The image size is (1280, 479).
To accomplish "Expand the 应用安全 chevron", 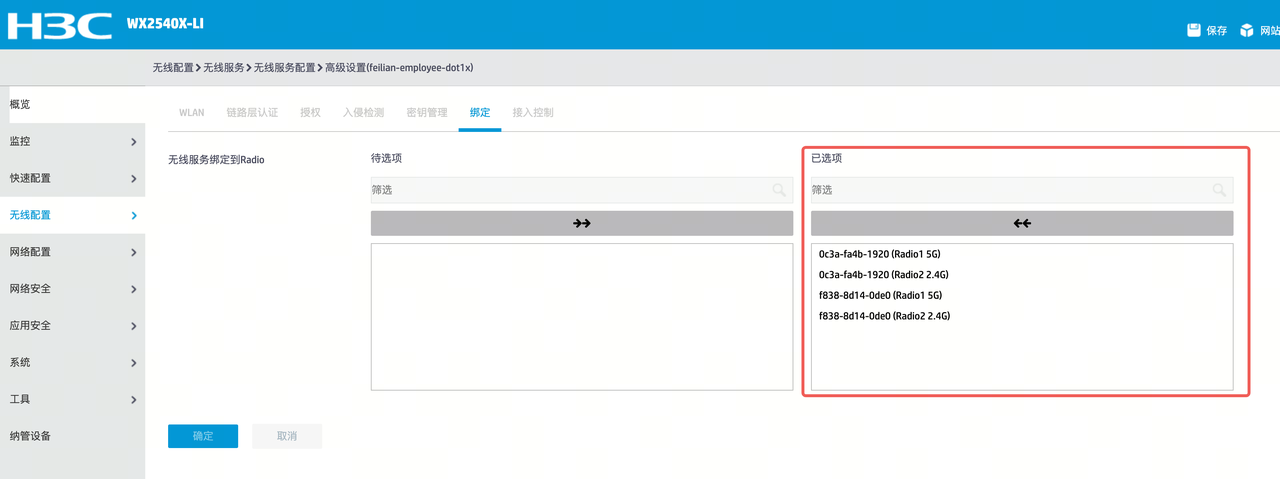I will [x=134, y=326].
